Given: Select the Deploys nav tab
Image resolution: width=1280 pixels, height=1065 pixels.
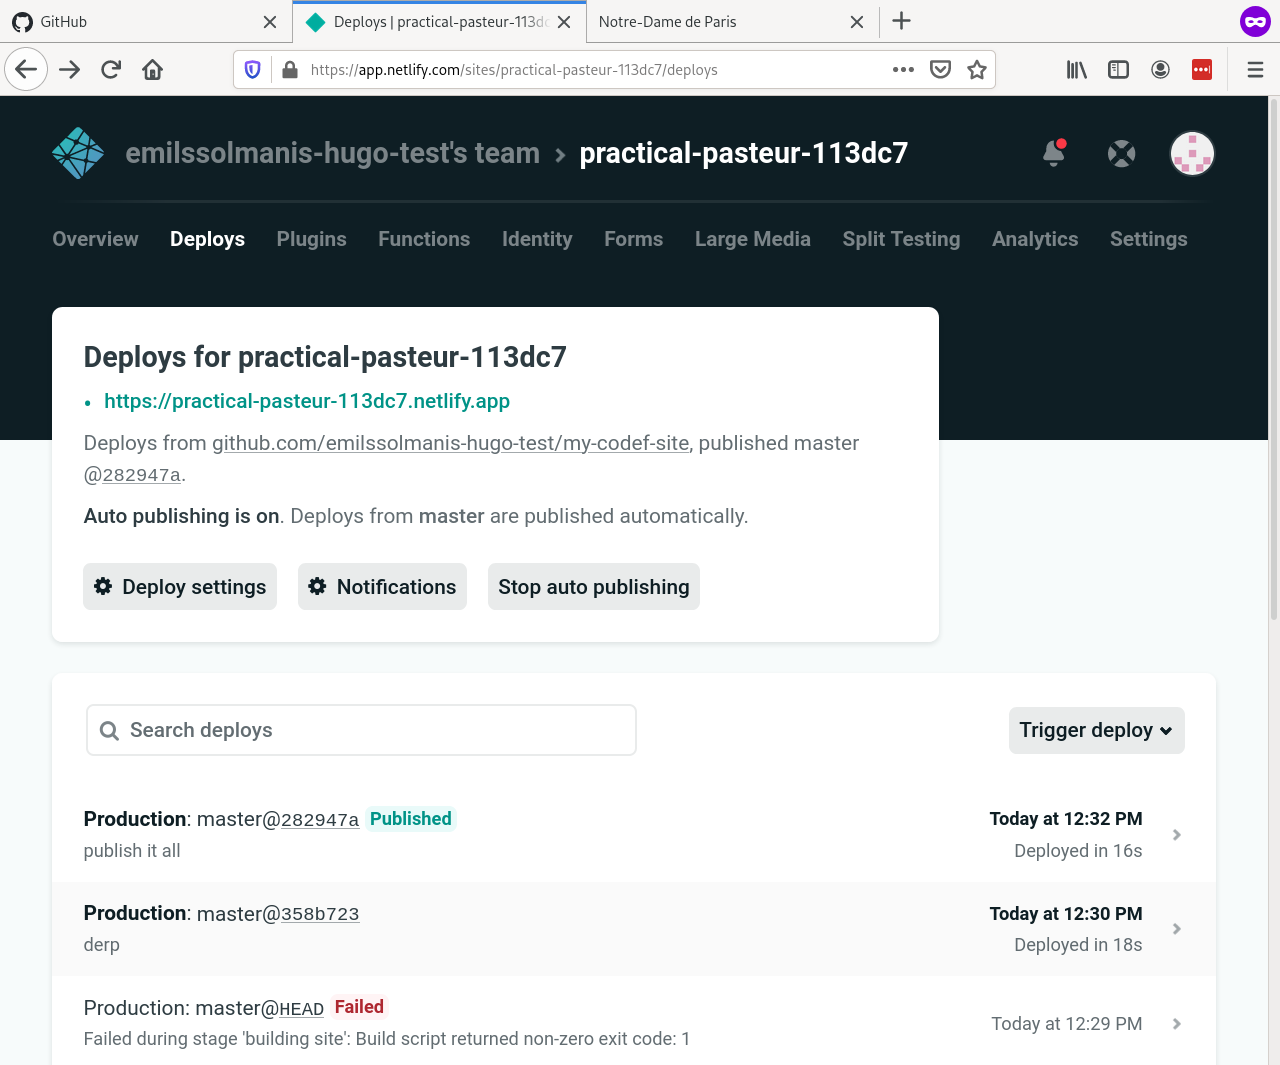Looking at the screenshot, I should click(207, 239).
